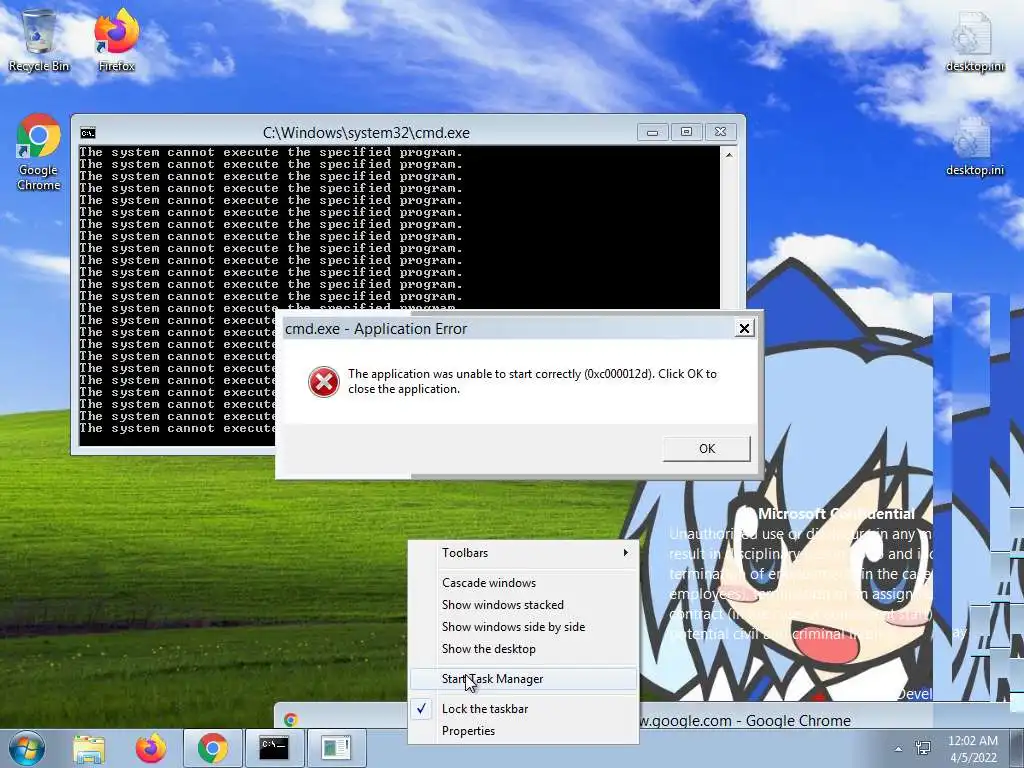Open Windows Explorer from the taskbar
Viewport: 1024px width, 768px height.
click(x=89, y=748)
